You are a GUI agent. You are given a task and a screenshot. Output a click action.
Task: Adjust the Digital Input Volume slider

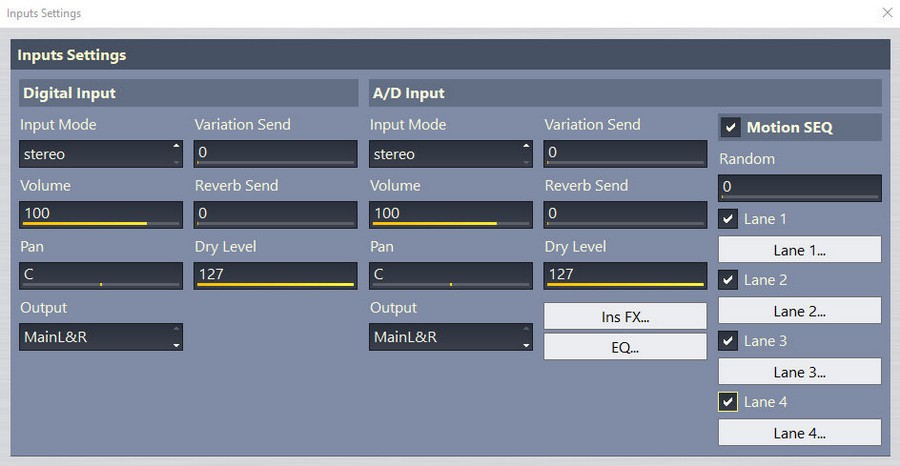[x=101, y=215]
